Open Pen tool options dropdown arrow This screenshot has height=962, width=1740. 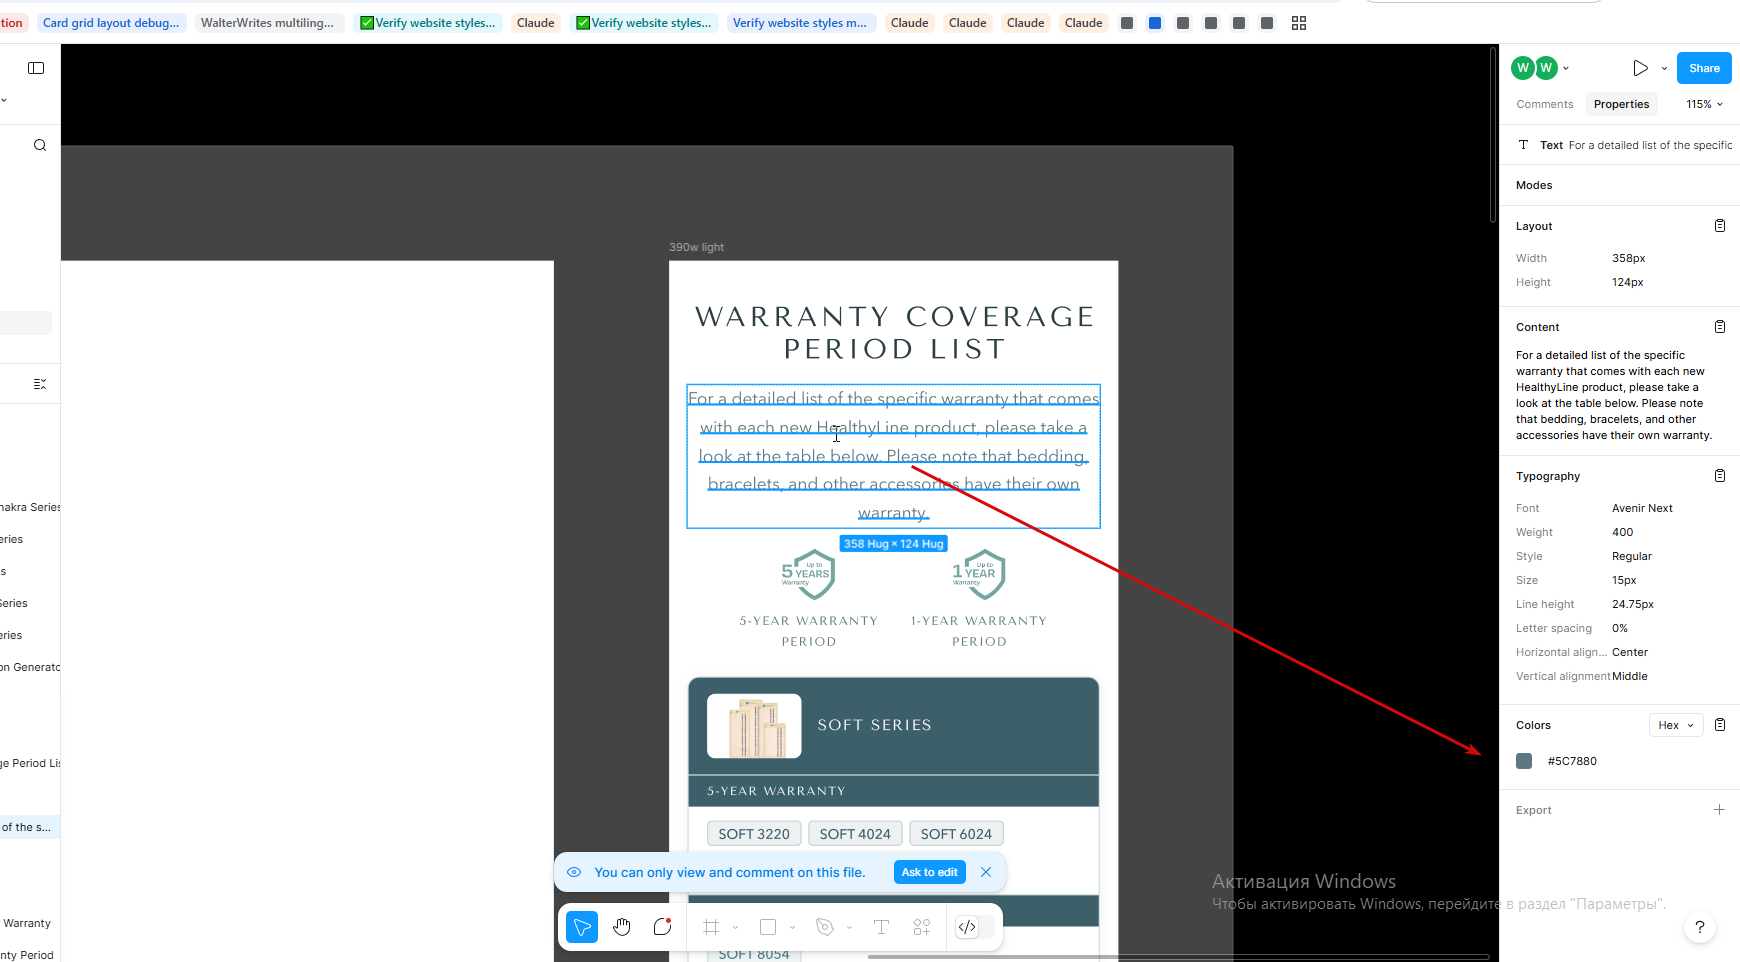point(850,928)
